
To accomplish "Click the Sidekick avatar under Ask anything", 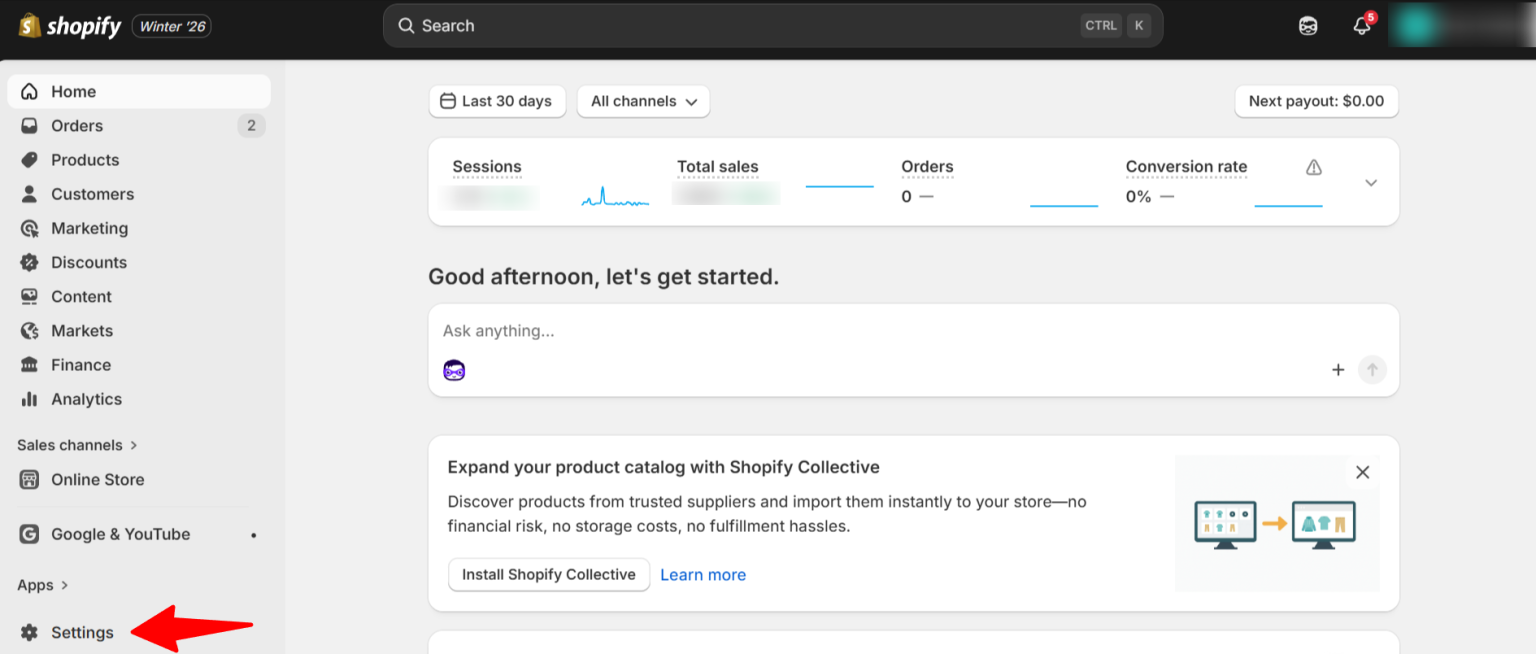I will (455, 370).
